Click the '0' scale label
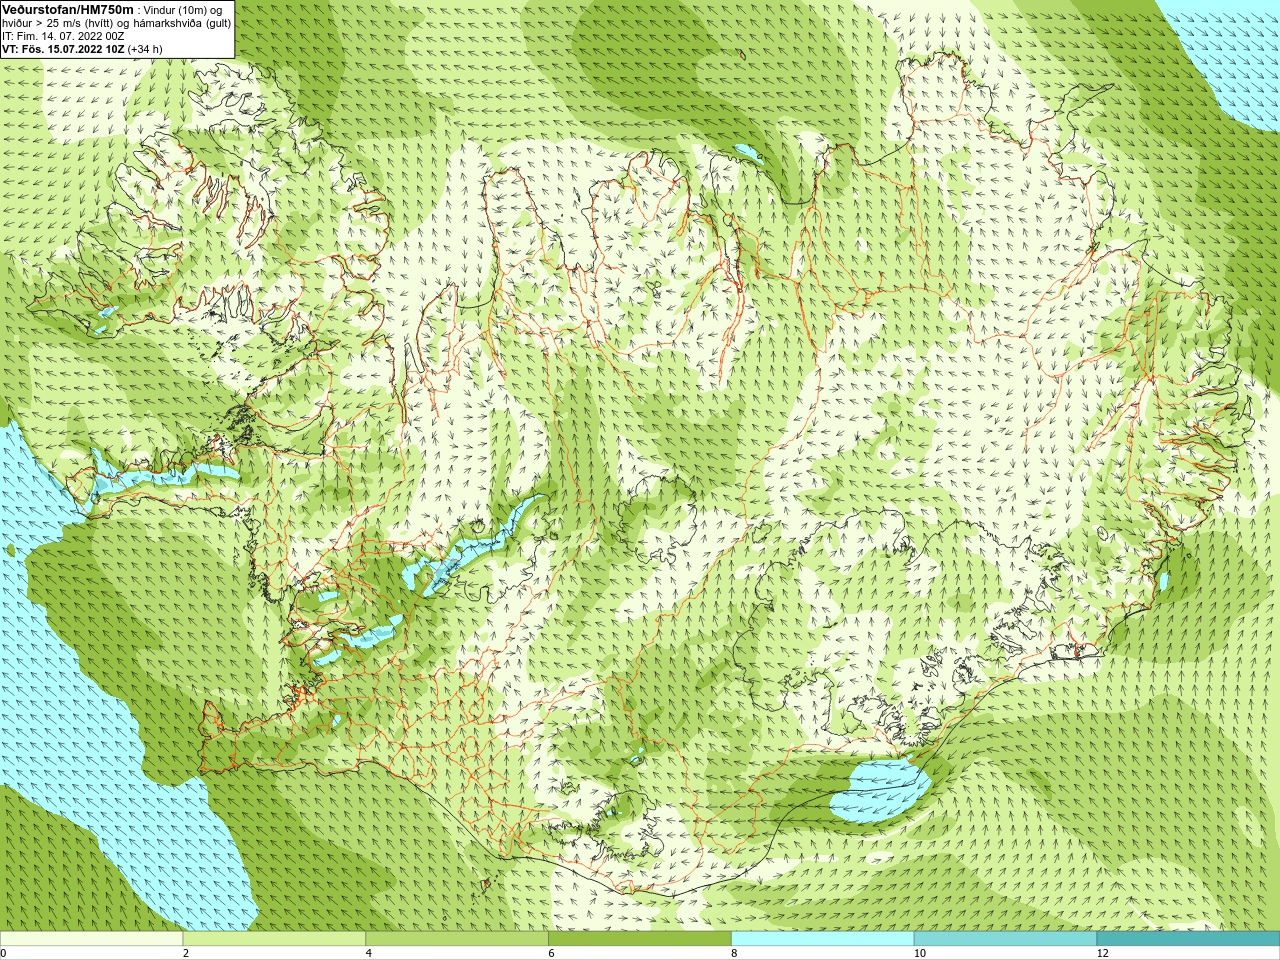Viewport: 1280px width, 960px height. click(x=3, y=953)
